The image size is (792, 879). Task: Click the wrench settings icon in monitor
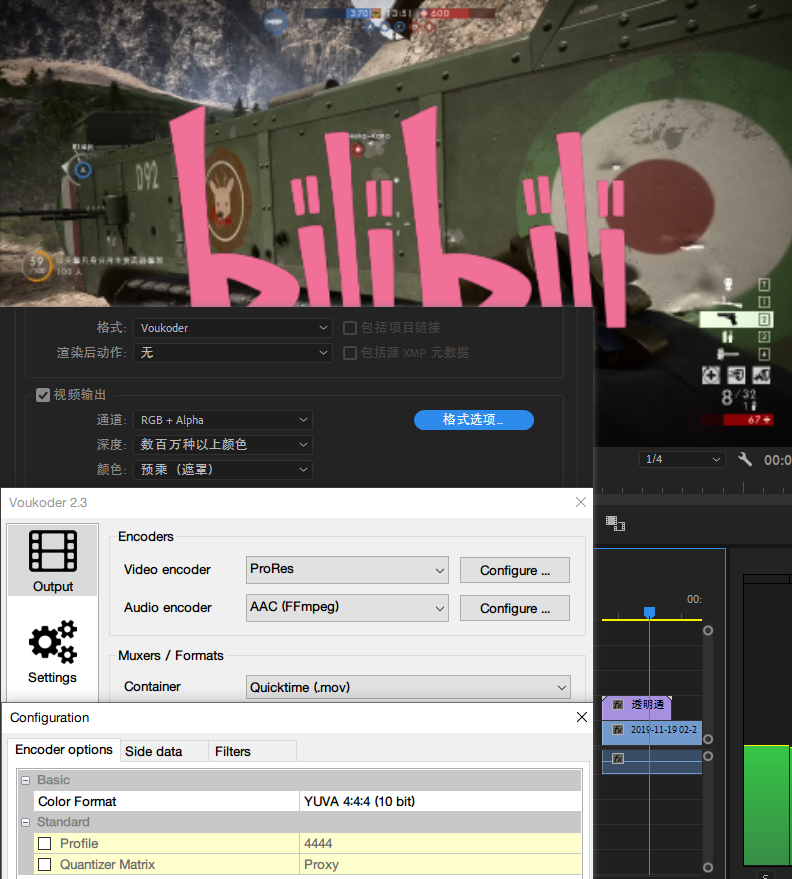pos(745,459)
